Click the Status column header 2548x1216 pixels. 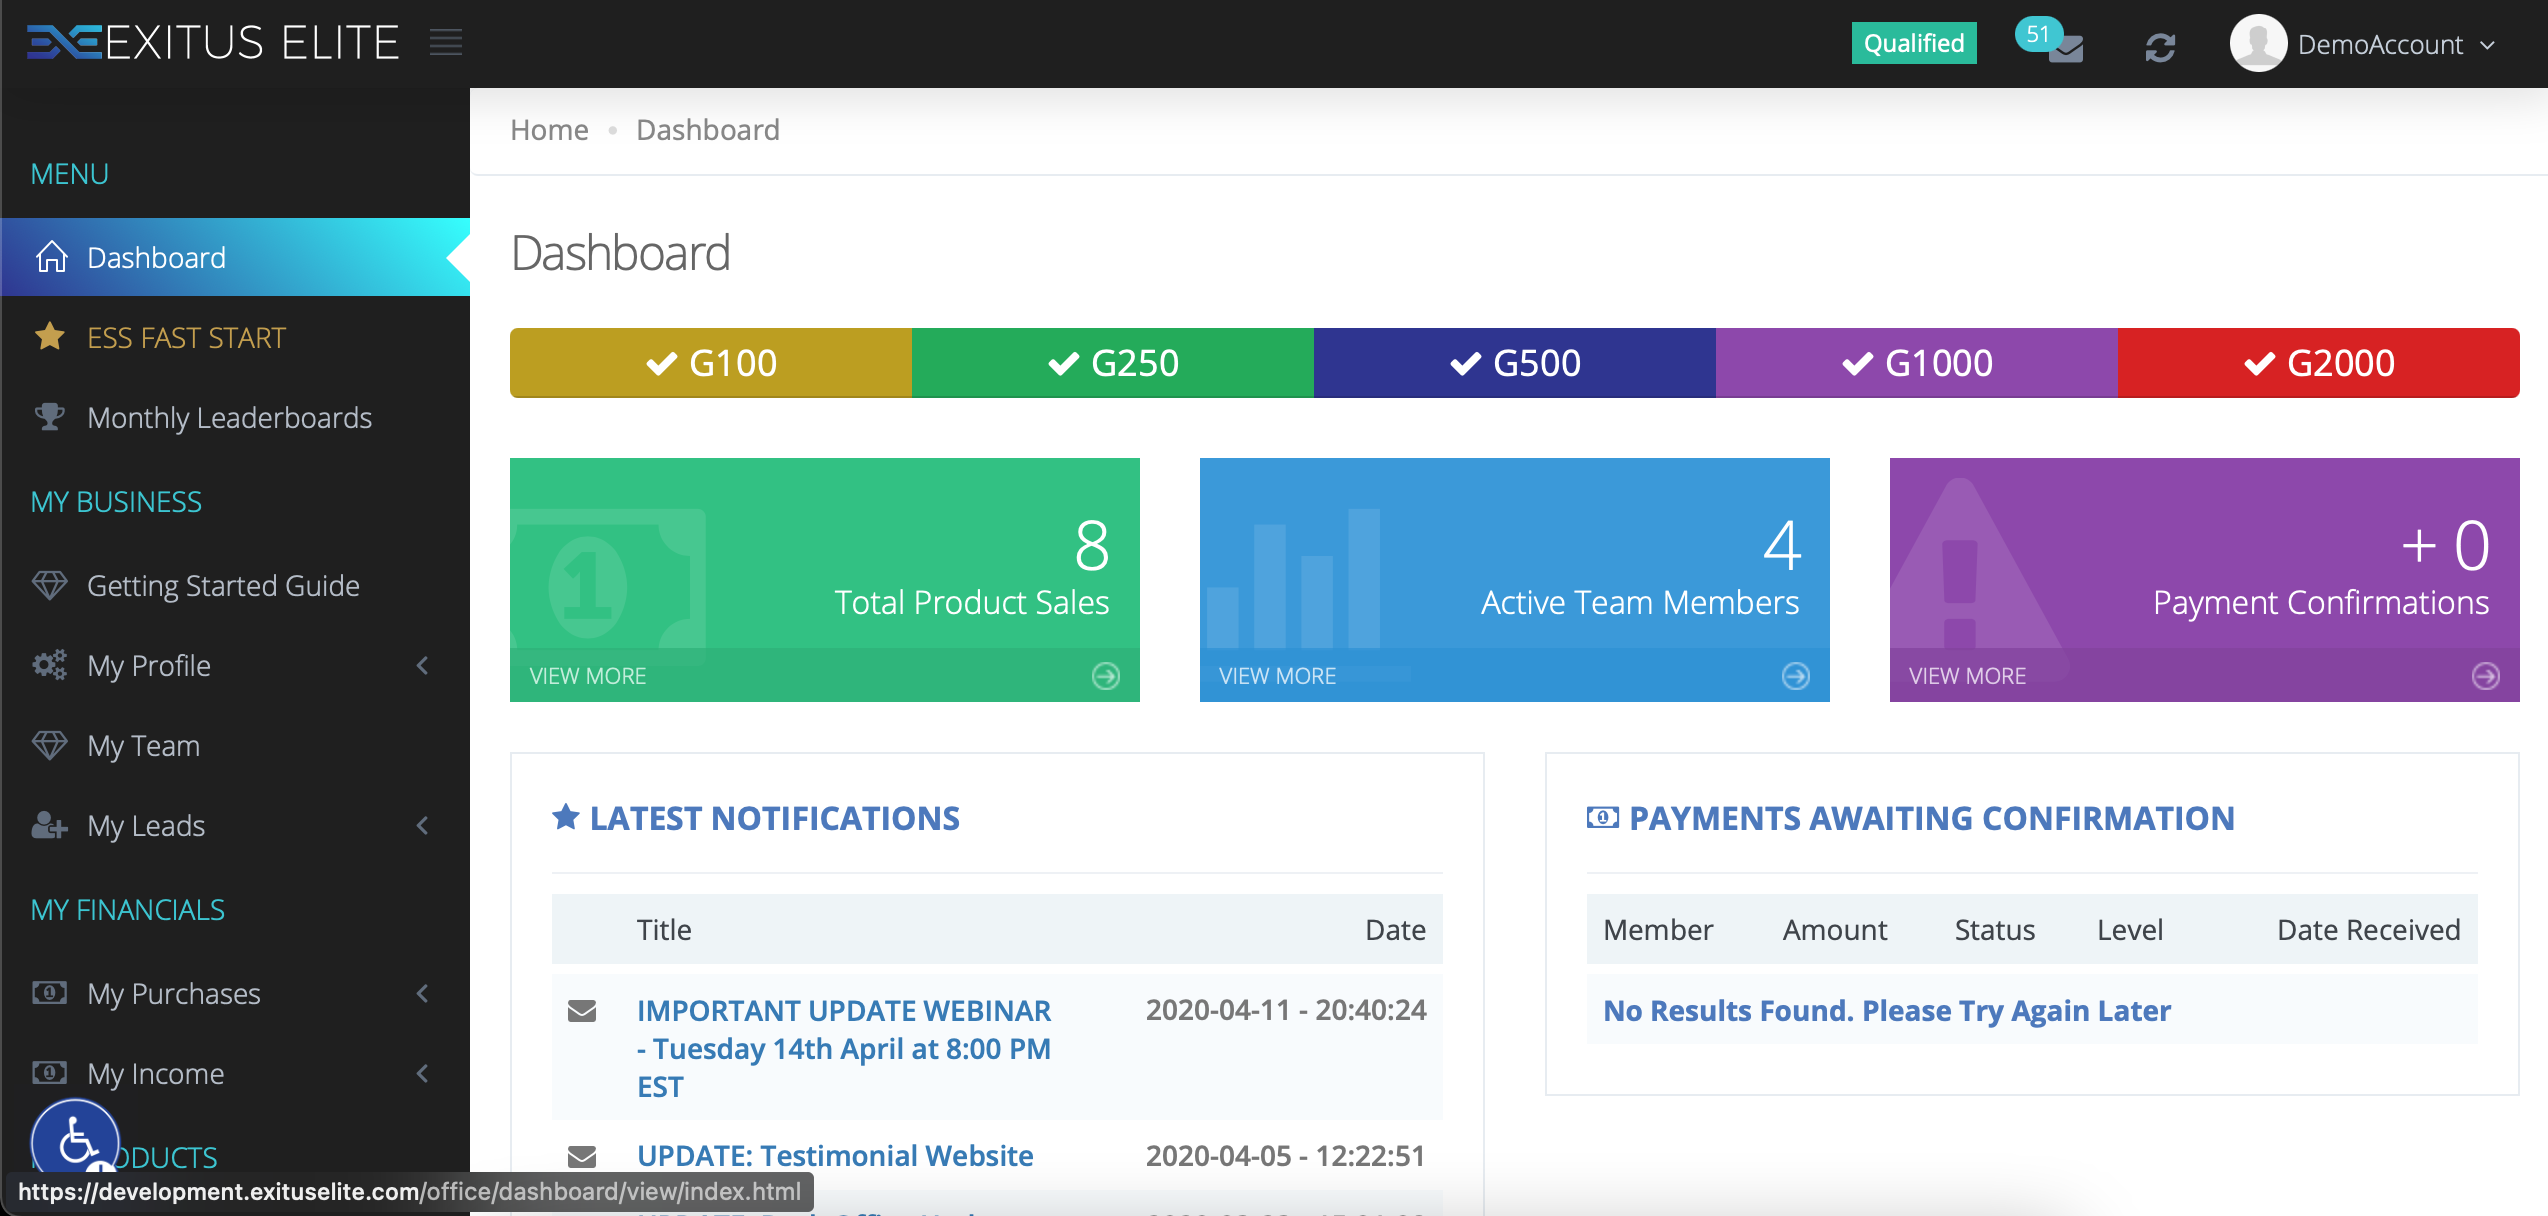click(x=1995, y=930)
